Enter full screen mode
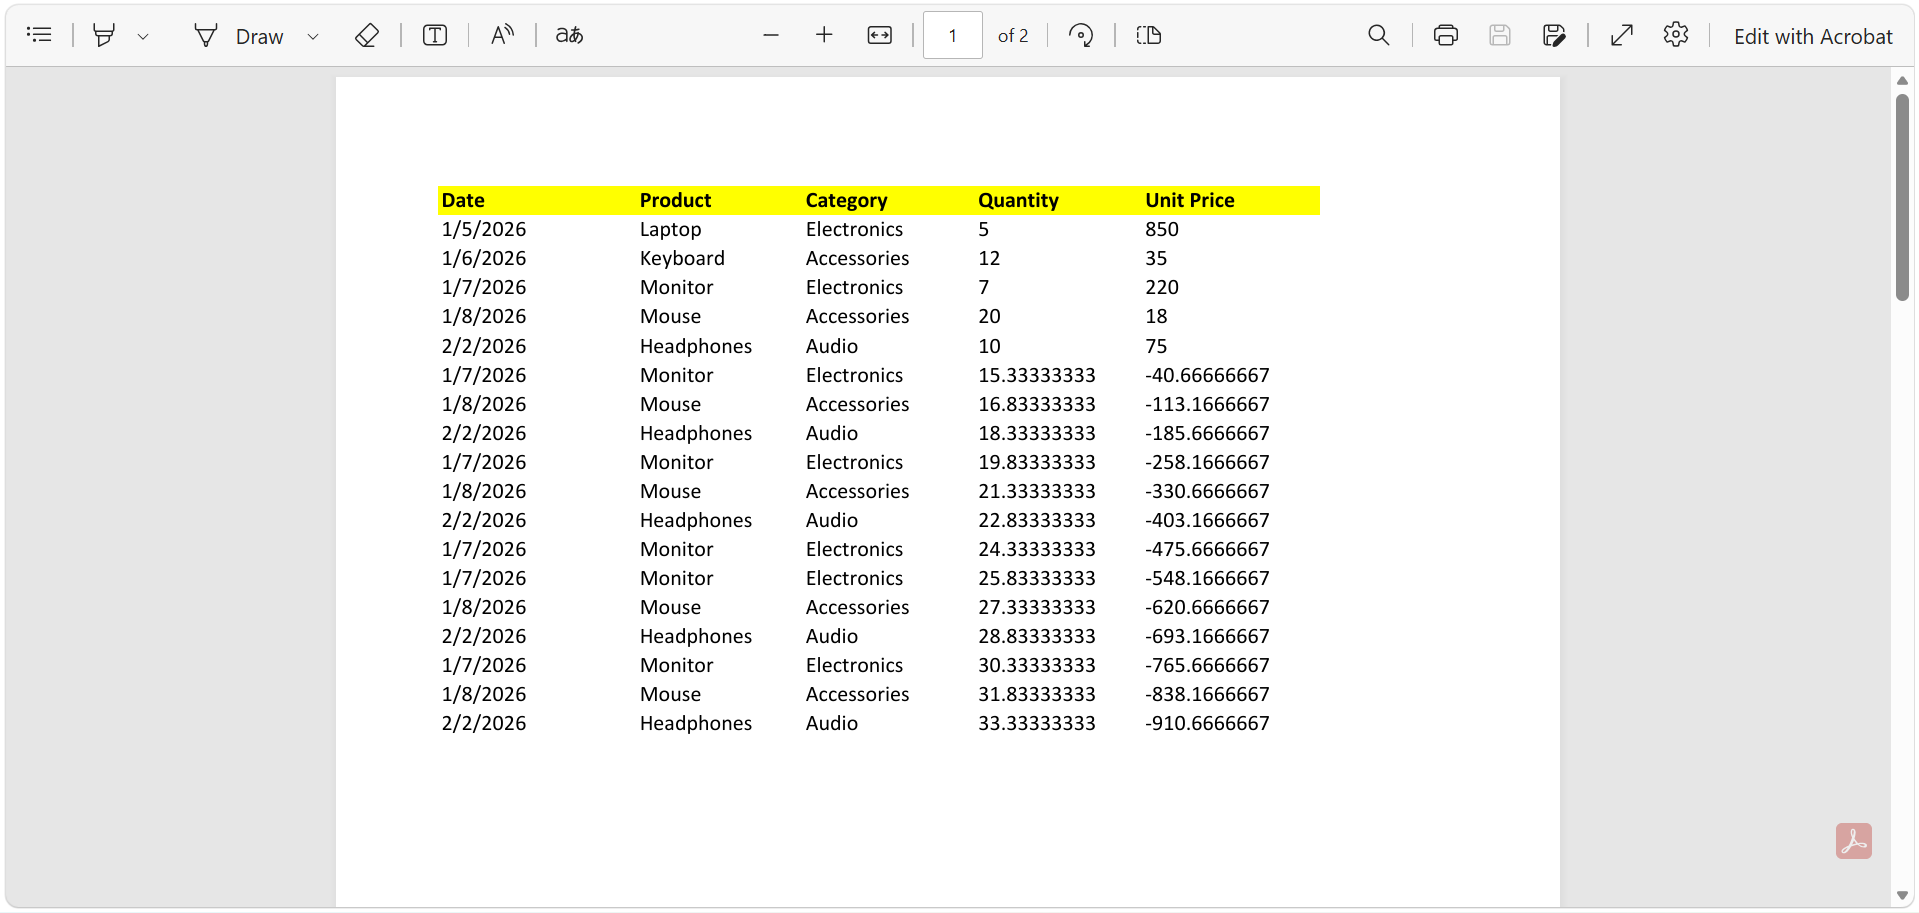Image resolution: width=1919 pixels, height=913 pixels. click(1622, 35)
